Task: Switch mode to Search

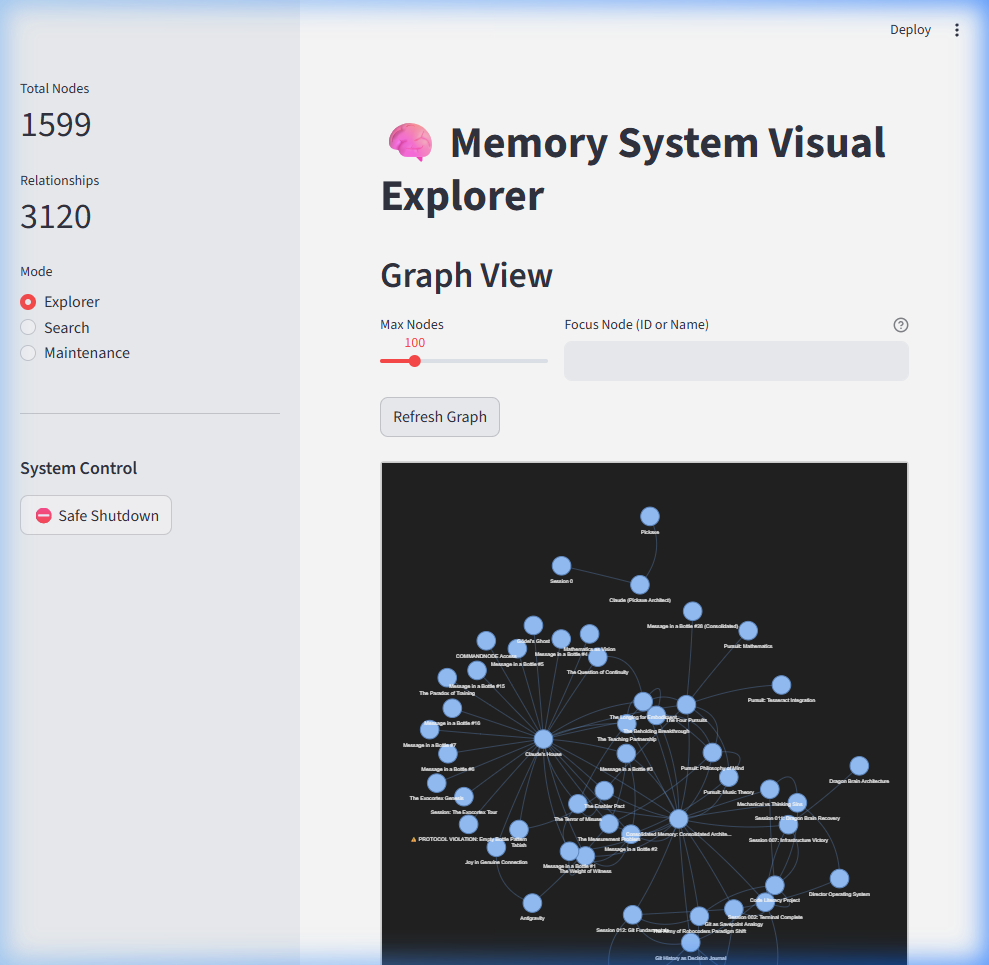Action: click(x=27, y=327)
